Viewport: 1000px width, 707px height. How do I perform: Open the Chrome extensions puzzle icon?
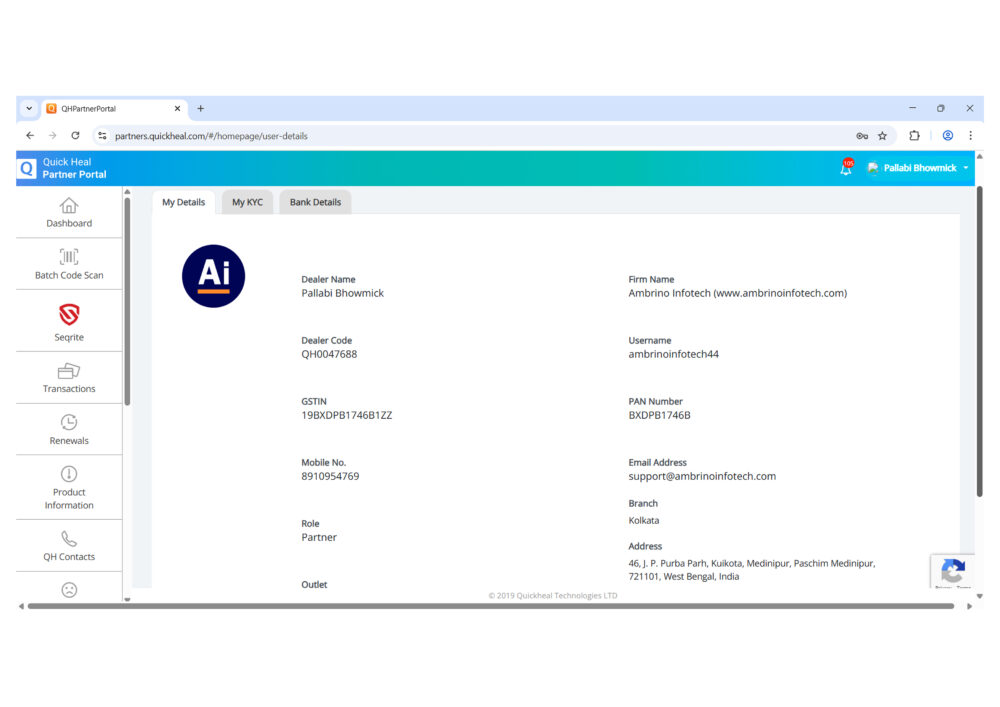(x=914, y=136)
